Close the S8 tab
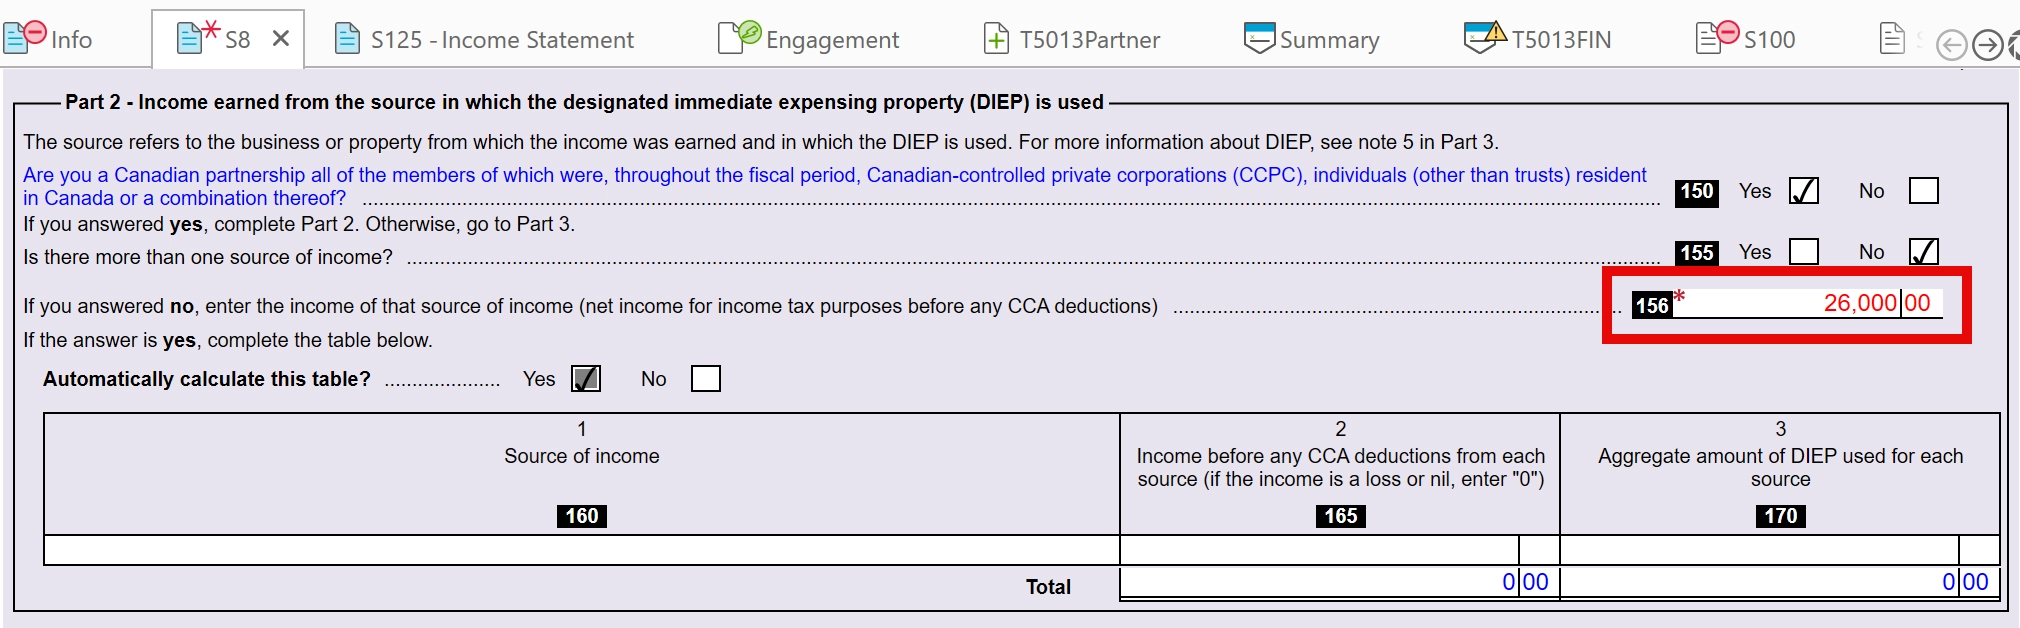Viewport: 2020px width, 628px height. pyautogui.click(x=281, y=39)
